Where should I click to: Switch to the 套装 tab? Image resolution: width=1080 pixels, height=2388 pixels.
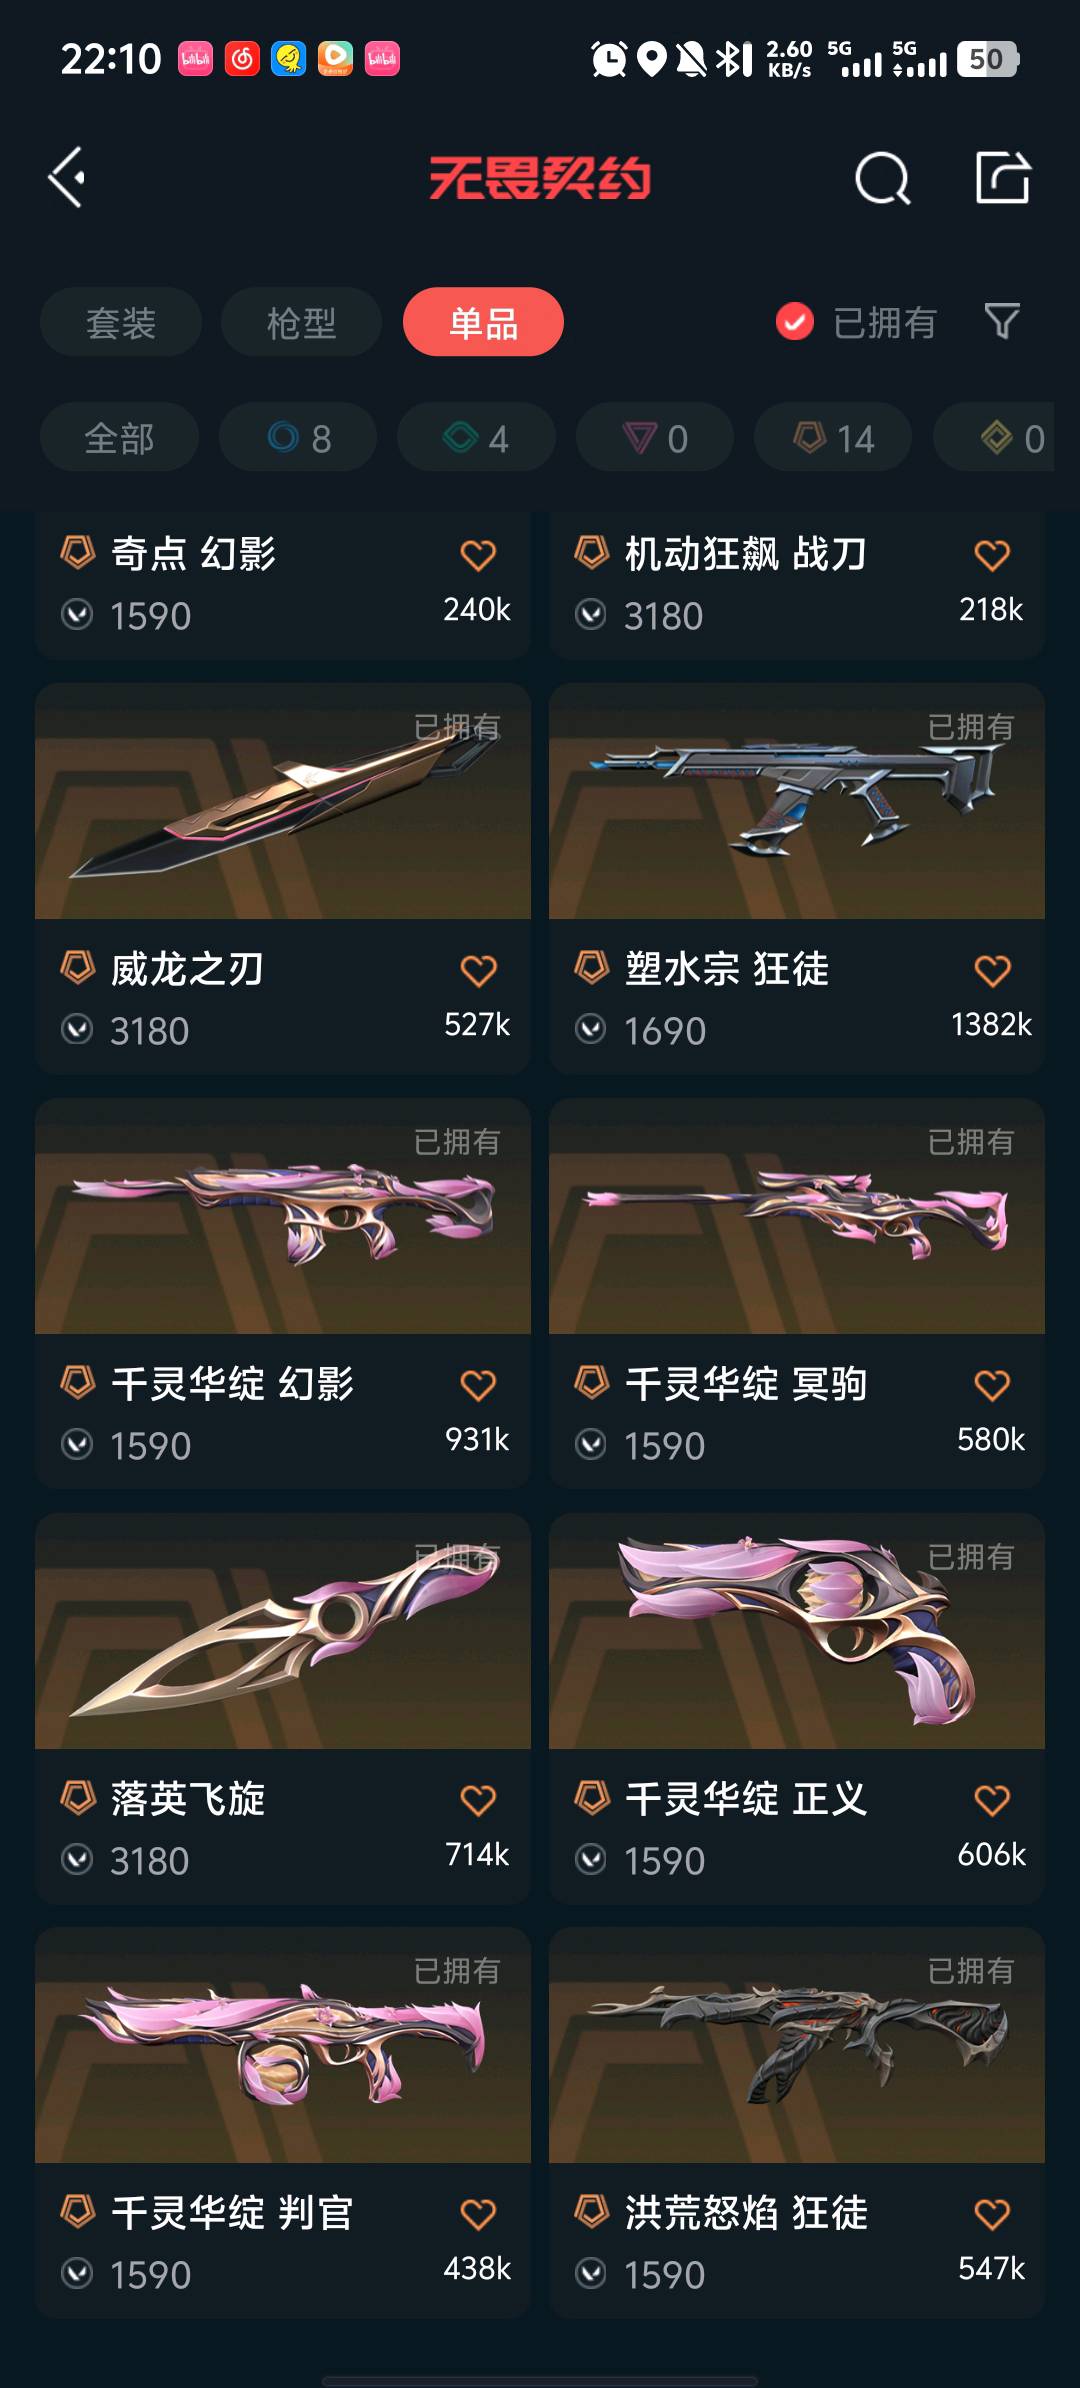click(121, 322)
